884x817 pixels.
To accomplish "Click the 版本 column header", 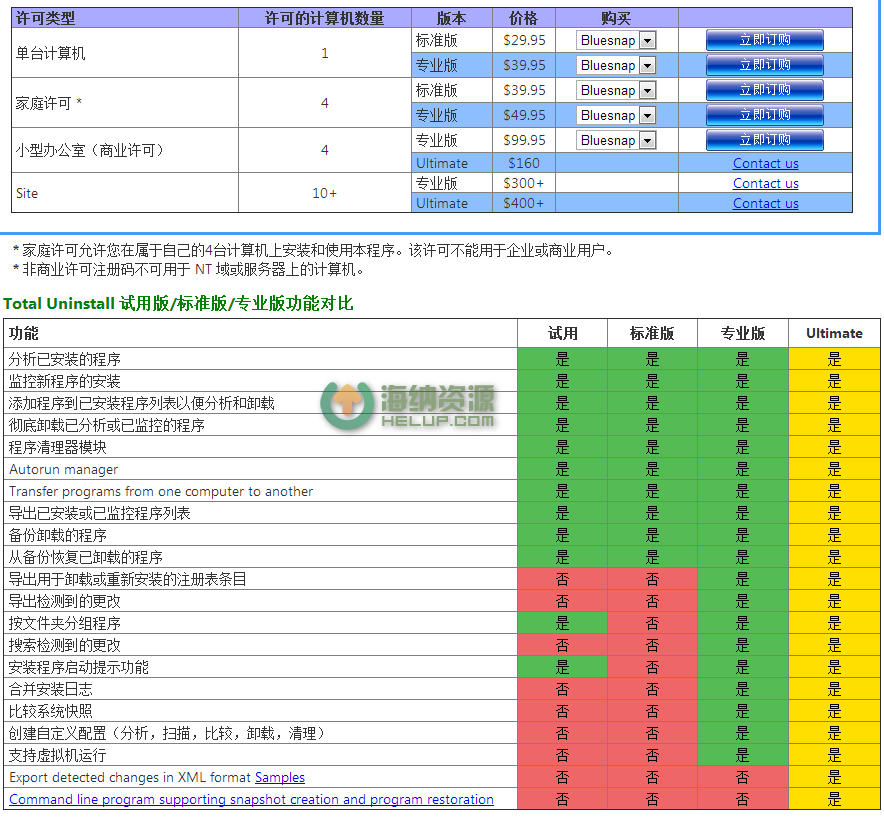I will point(452,19).
